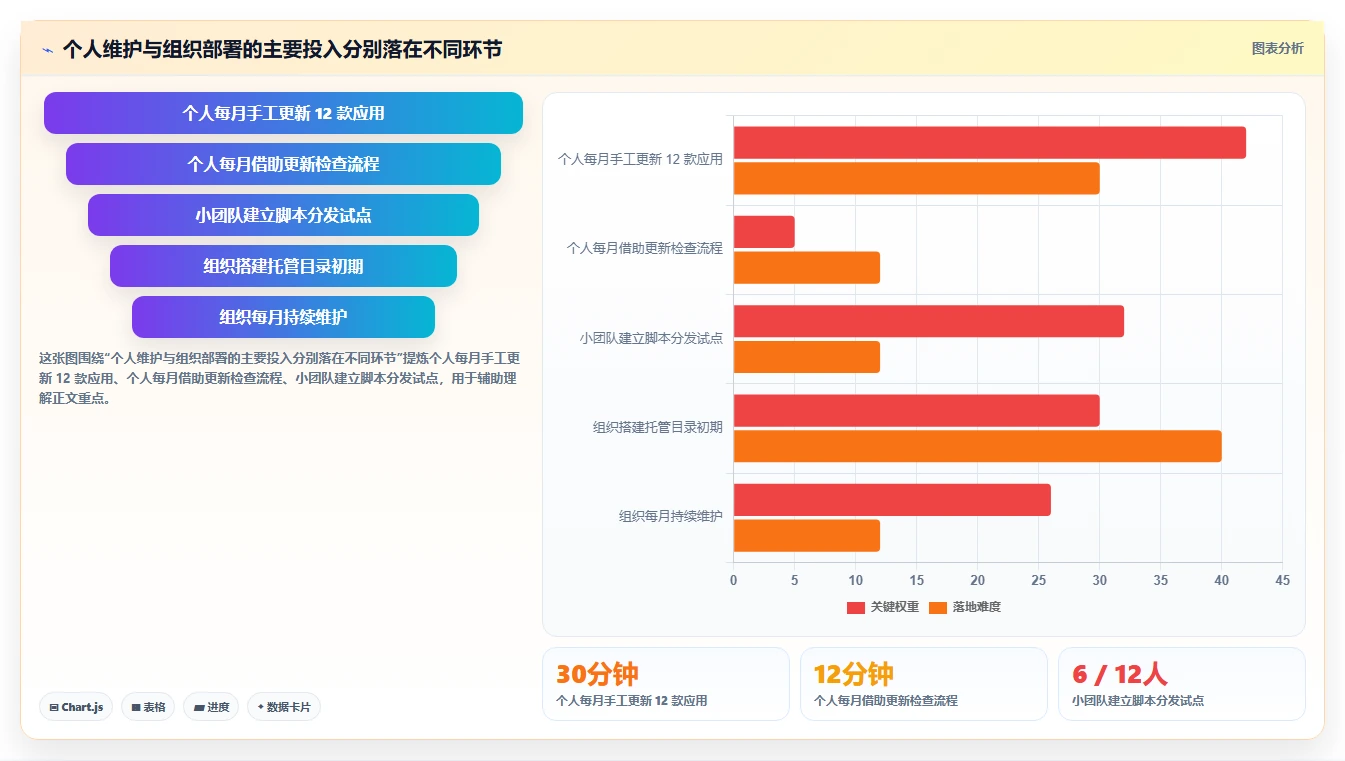Click the x-axis tick value 45
1345x761 pixels.
point(1283,581)
